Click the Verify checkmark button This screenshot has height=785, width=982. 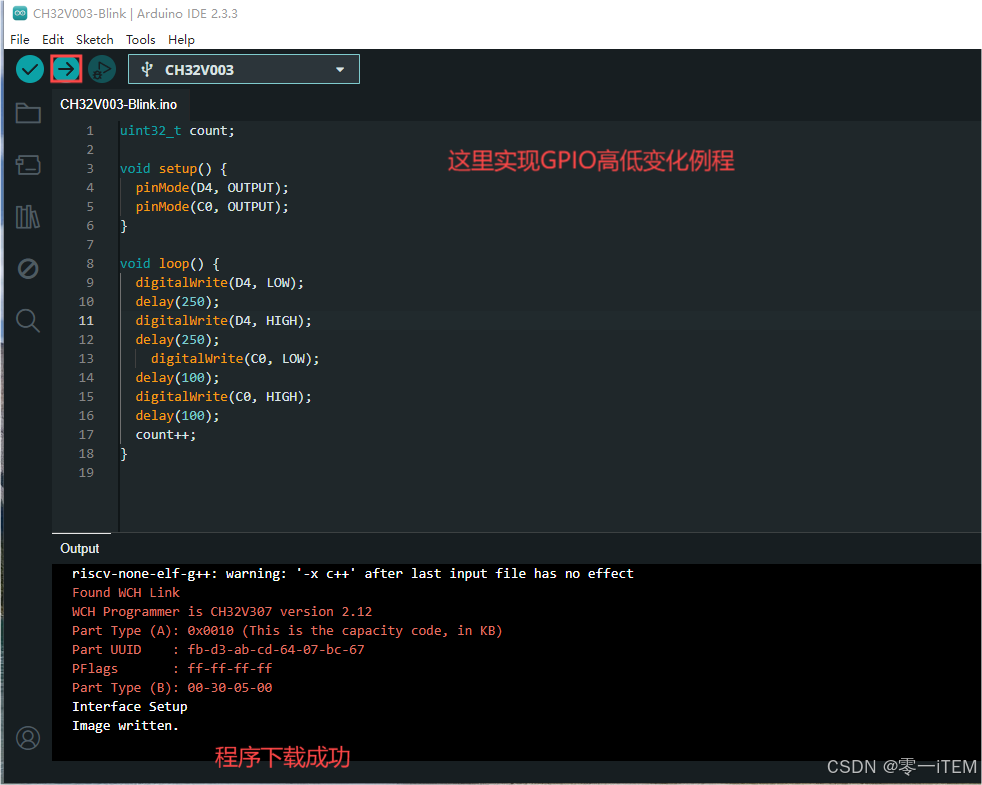tap(29, 69)
